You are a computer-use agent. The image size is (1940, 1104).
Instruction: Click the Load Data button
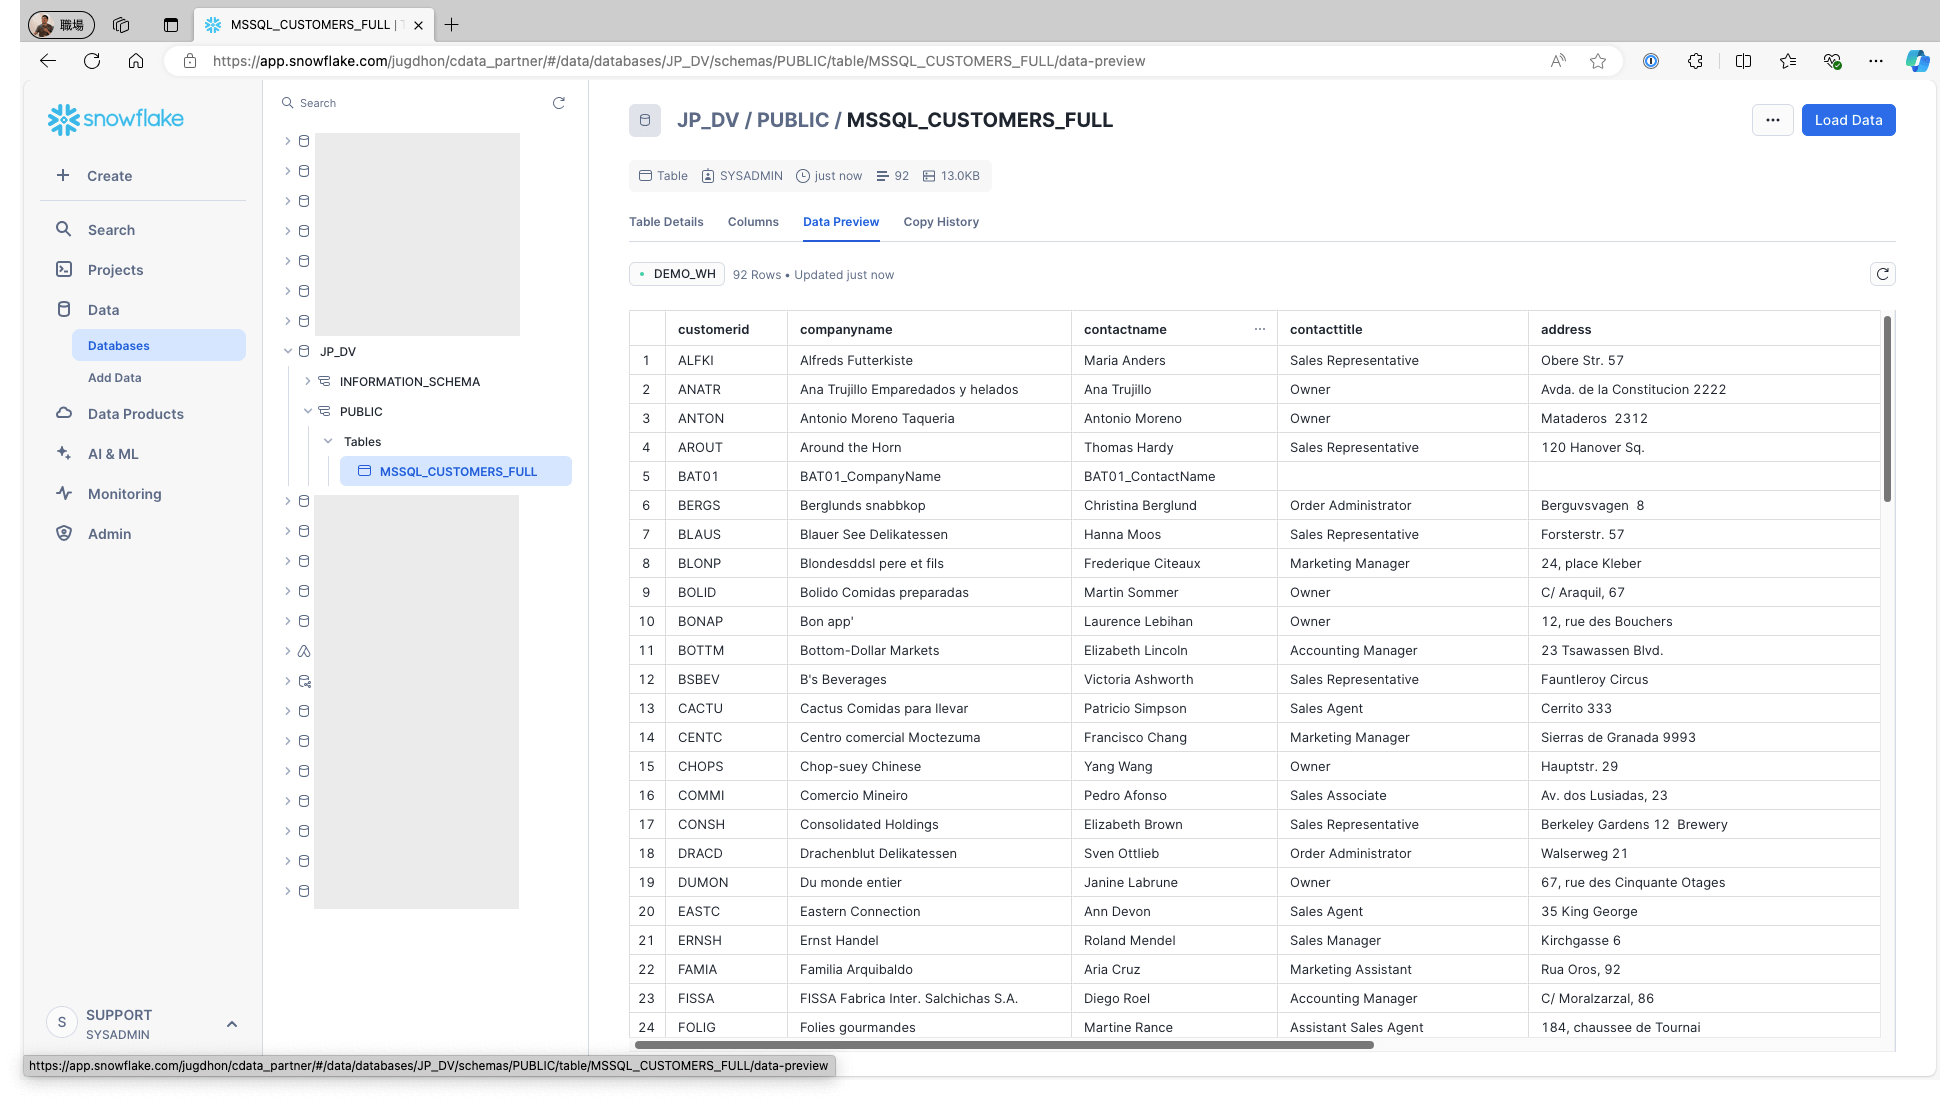(1847, 120)
